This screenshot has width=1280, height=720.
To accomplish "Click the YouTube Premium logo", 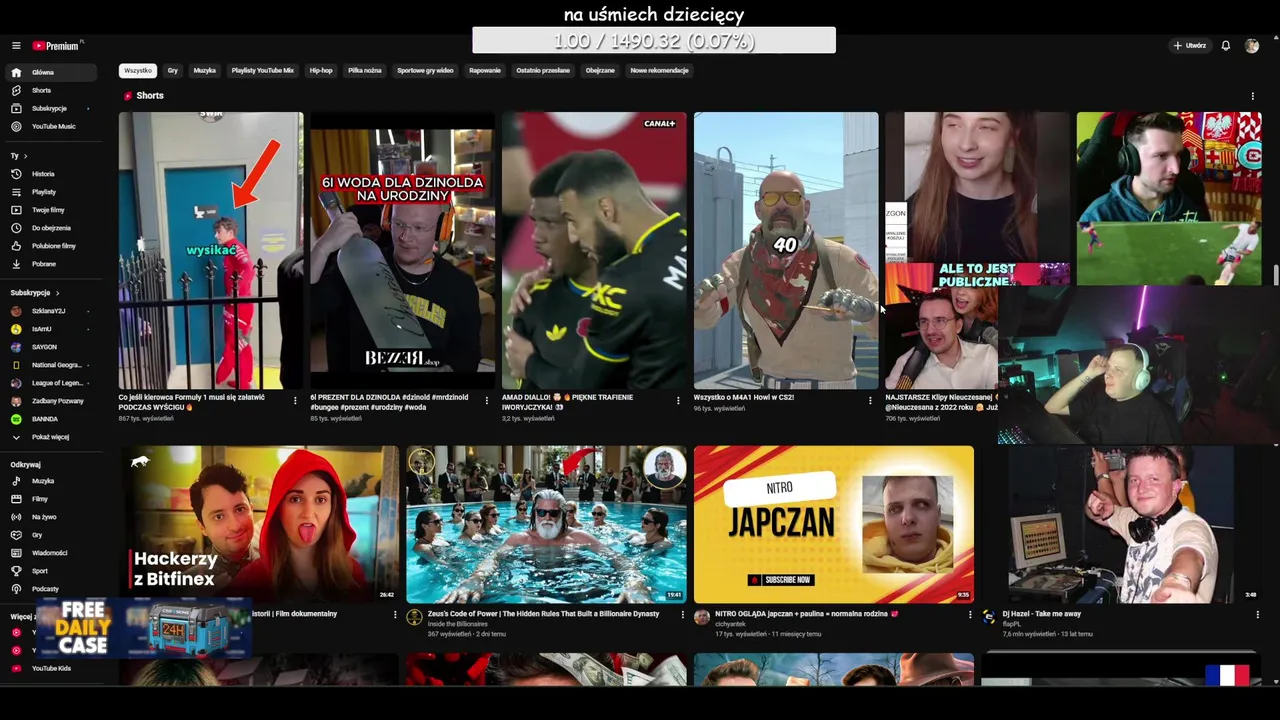I will click(x=55, y=46).
